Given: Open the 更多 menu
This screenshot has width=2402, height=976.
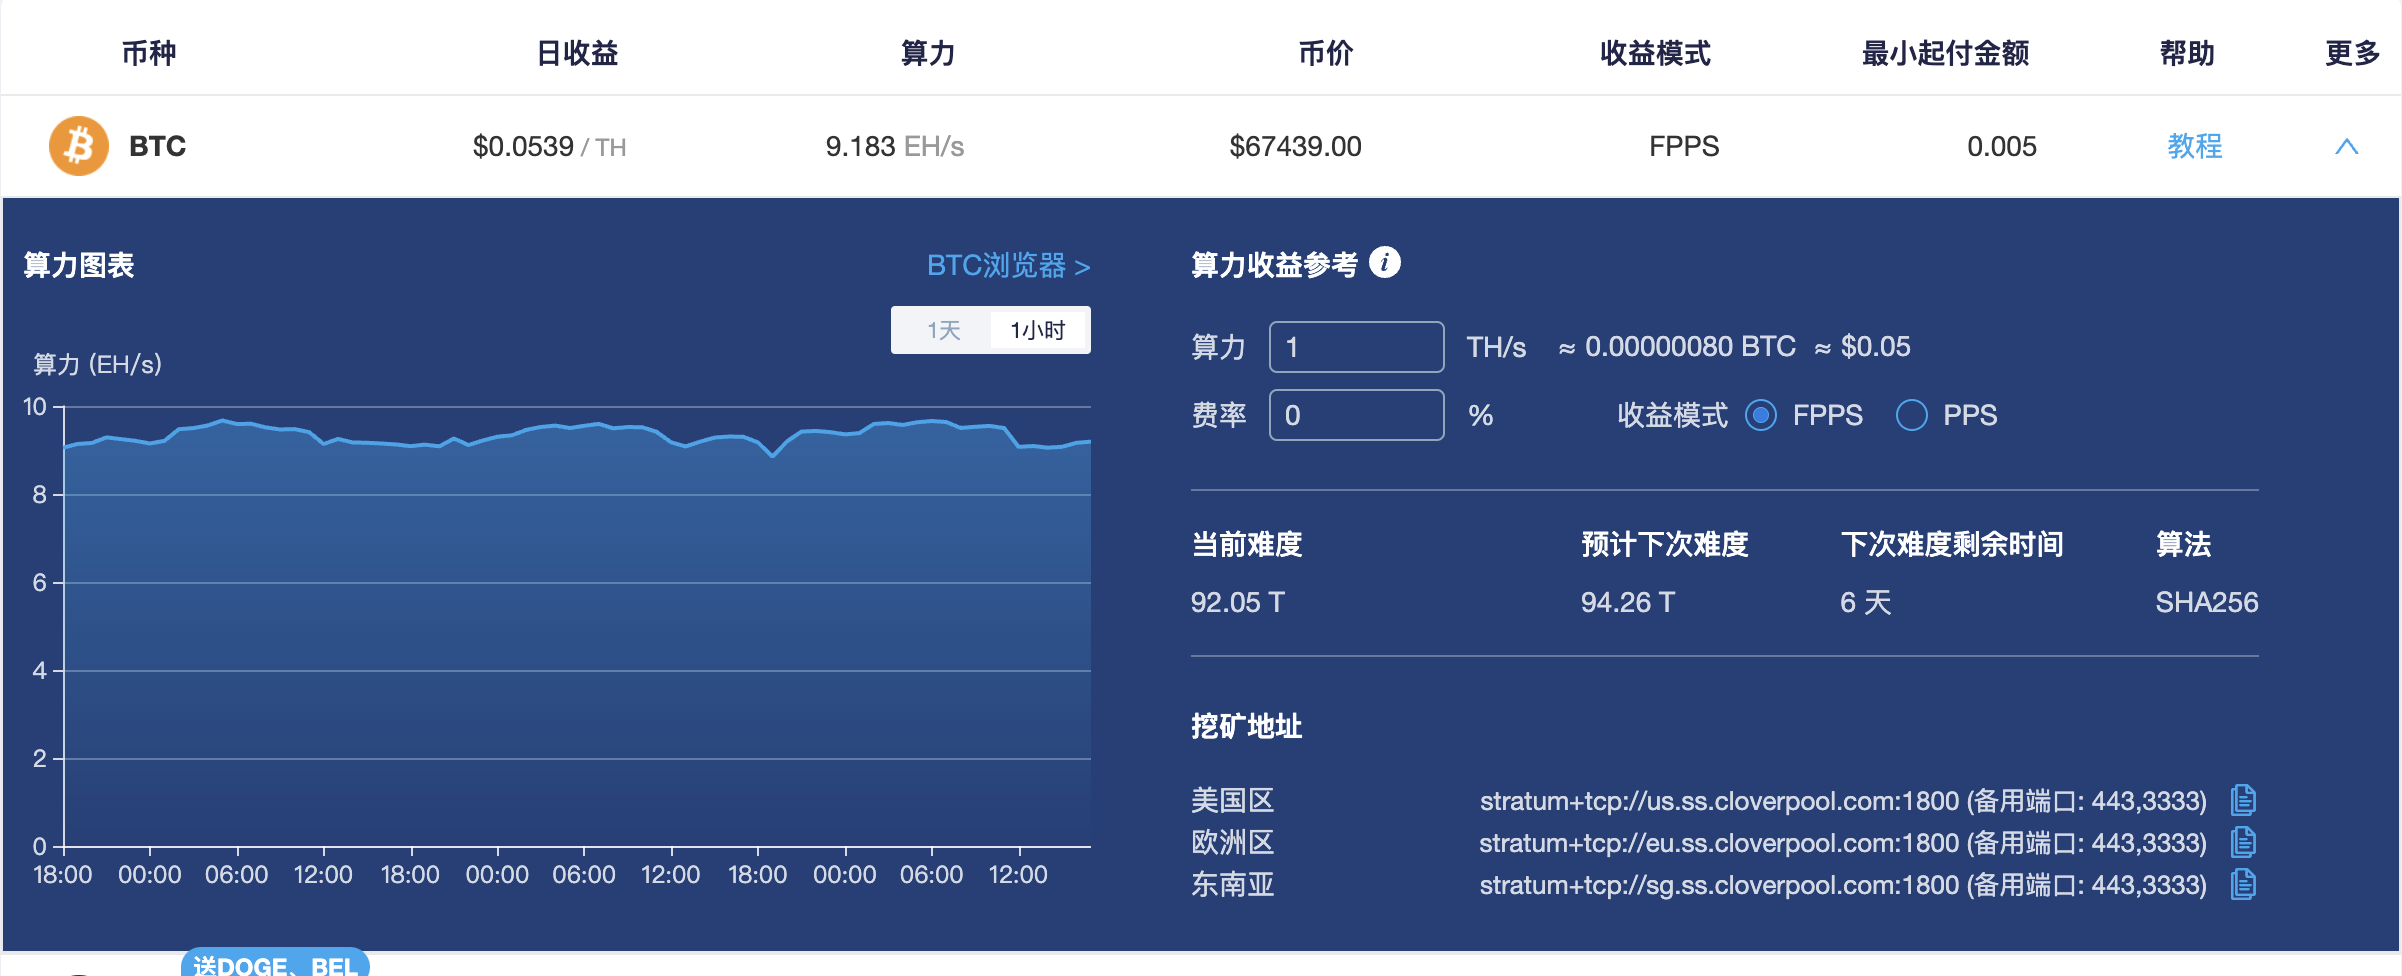Looking at the screenshot, I should point(2351,54).
